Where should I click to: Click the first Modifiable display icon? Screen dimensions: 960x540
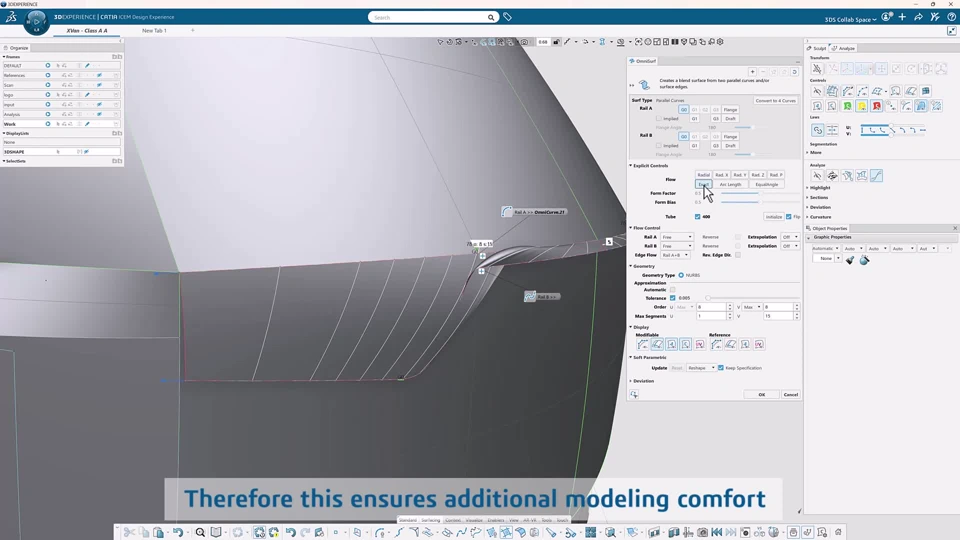point(643,345)
